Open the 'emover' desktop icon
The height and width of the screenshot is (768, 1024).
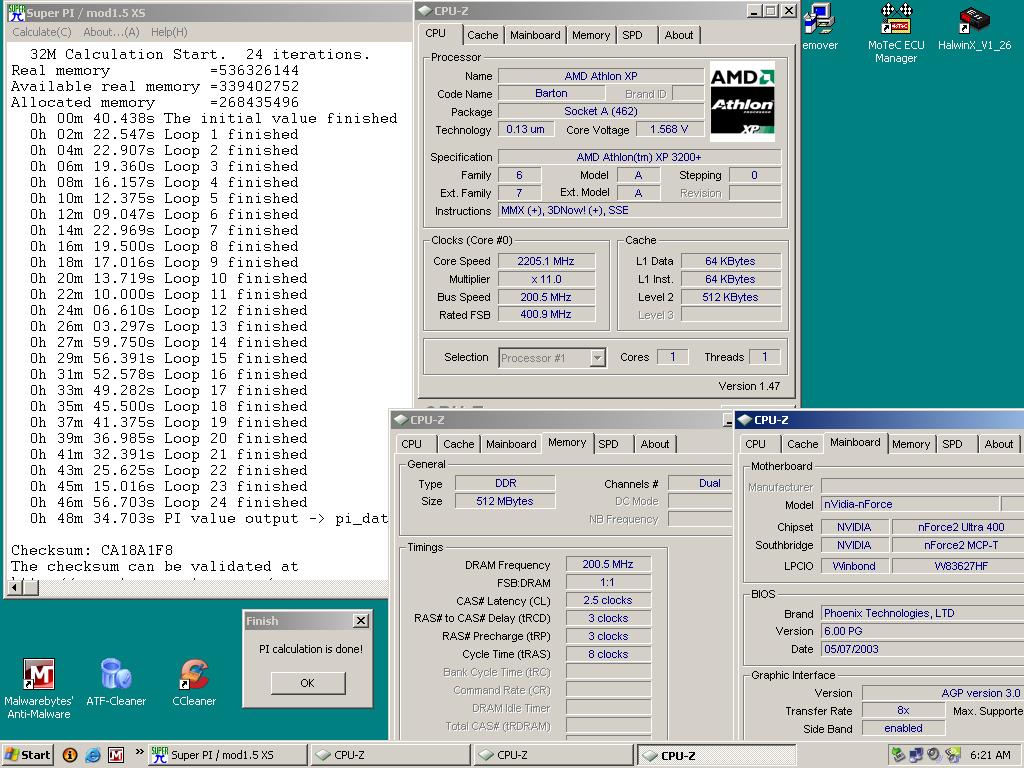click(x=819, y=19)
